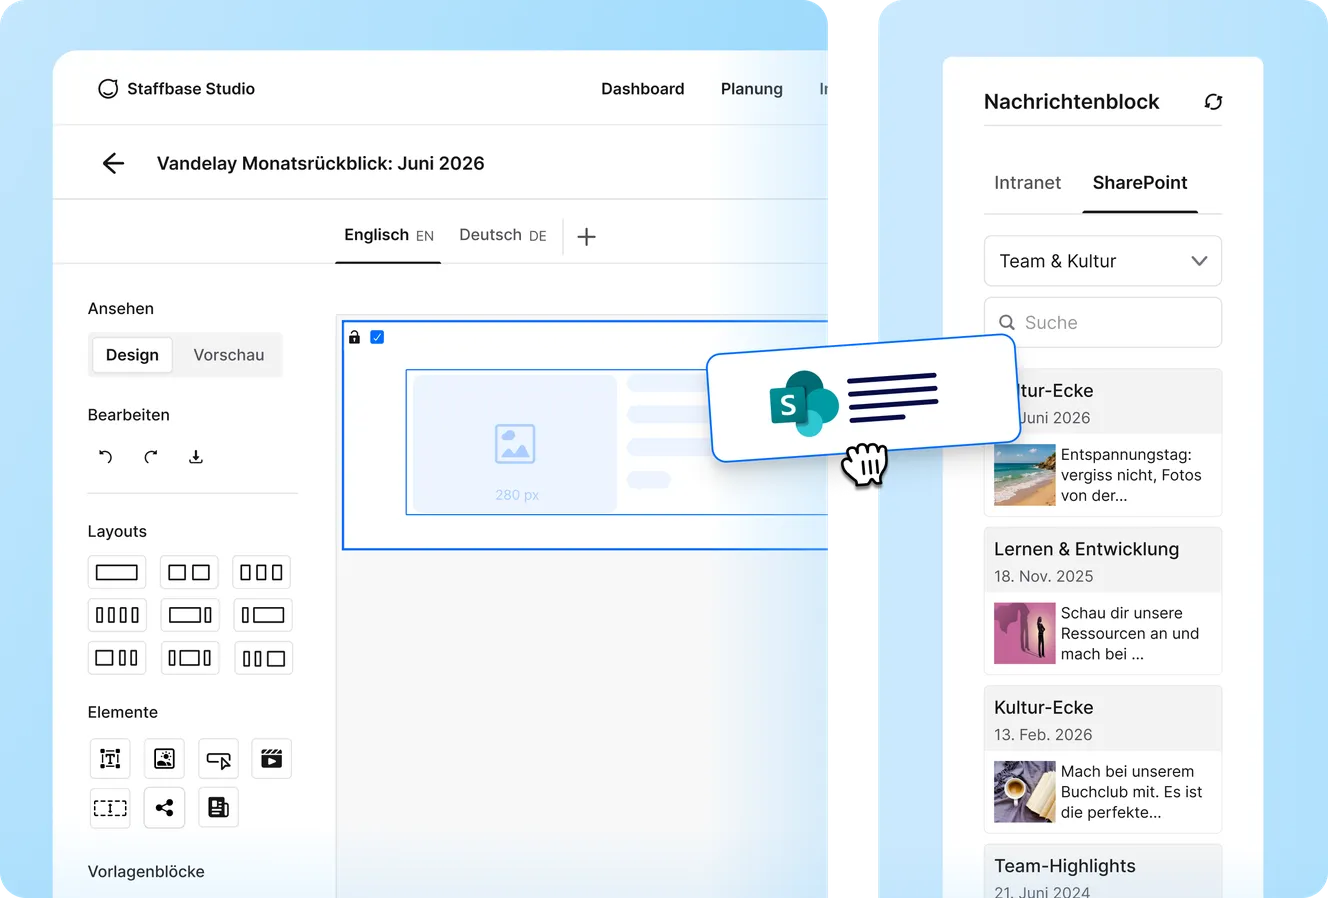Viewport: 1328px width, 898px height.
Task: Toggle the blue checkbox on the selected block
Action: click(x=377, y=337)
